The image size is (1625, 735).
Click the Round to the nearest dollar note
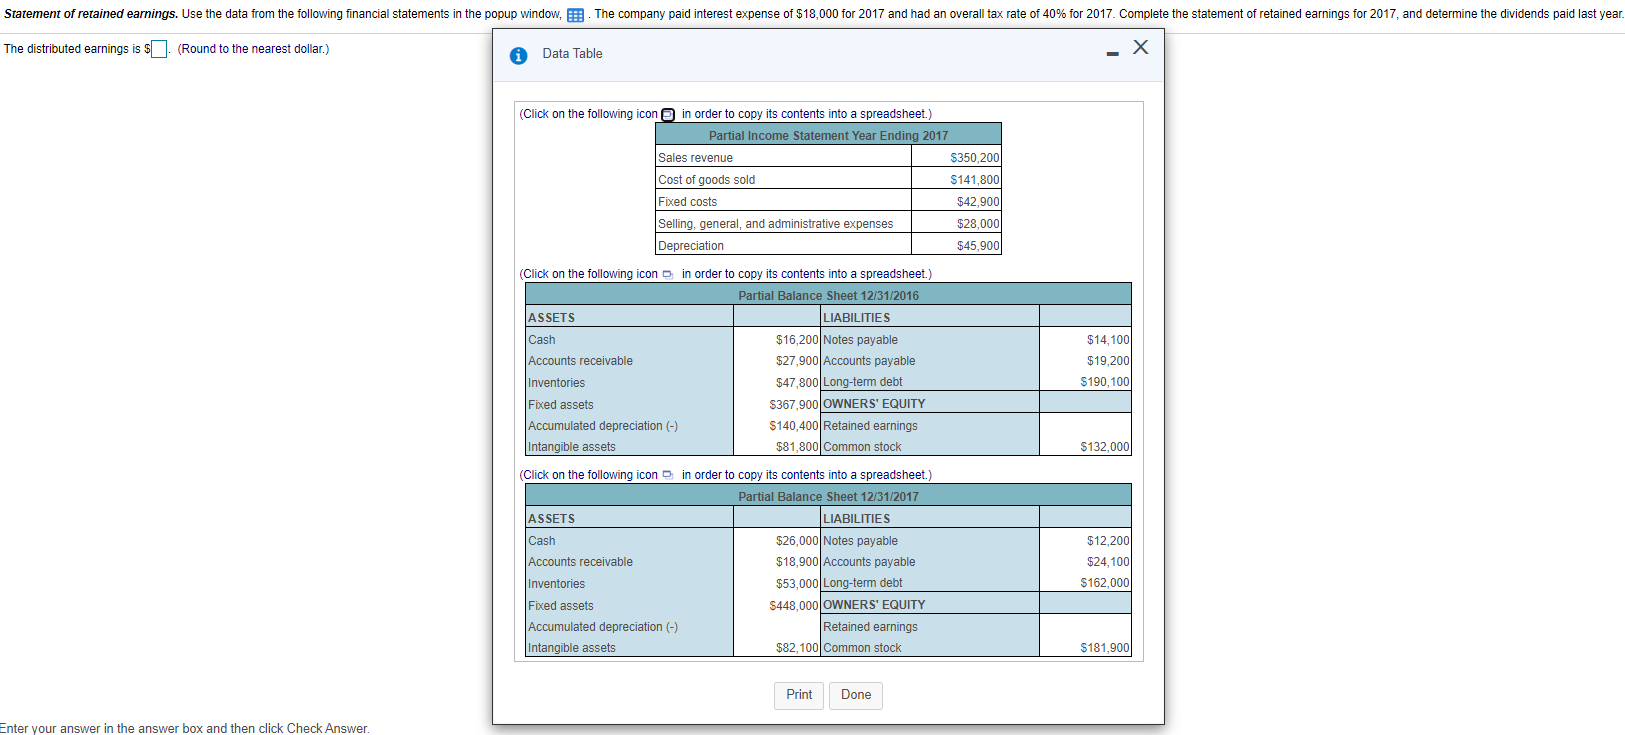tap(253, 49)
